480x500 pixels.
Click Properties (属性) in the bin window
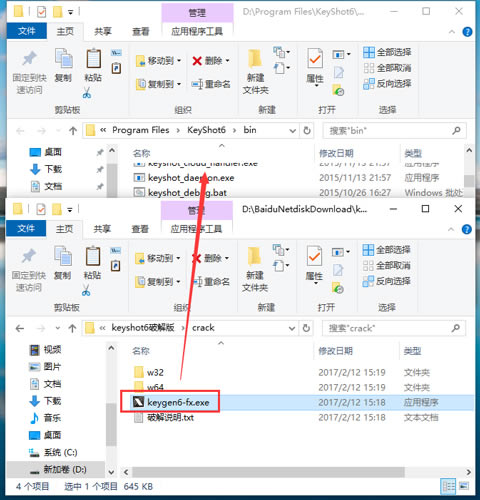point(315,67)
